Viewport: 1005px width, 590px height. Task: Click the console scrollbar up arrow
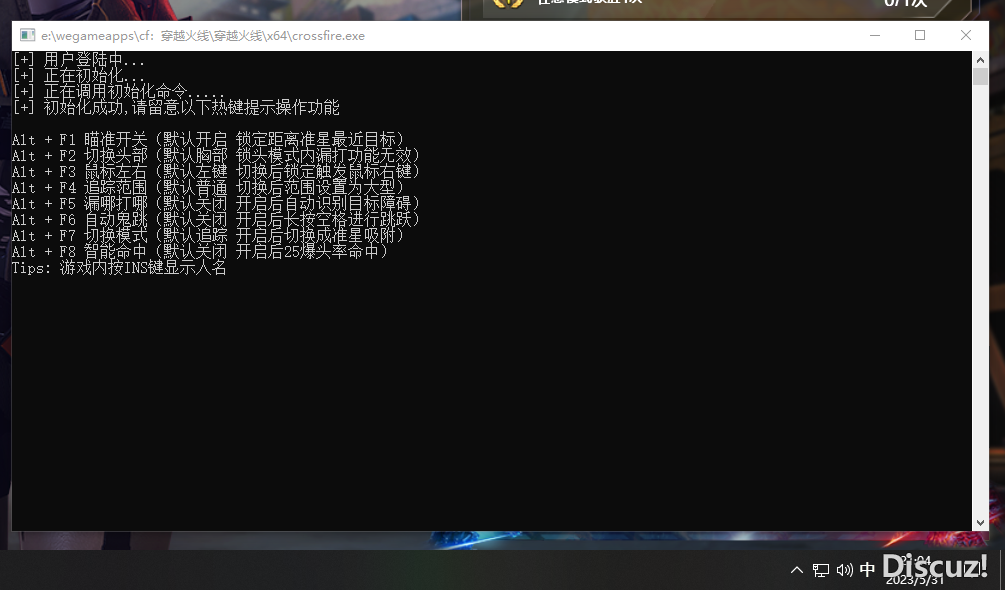[x=980, y=60]
